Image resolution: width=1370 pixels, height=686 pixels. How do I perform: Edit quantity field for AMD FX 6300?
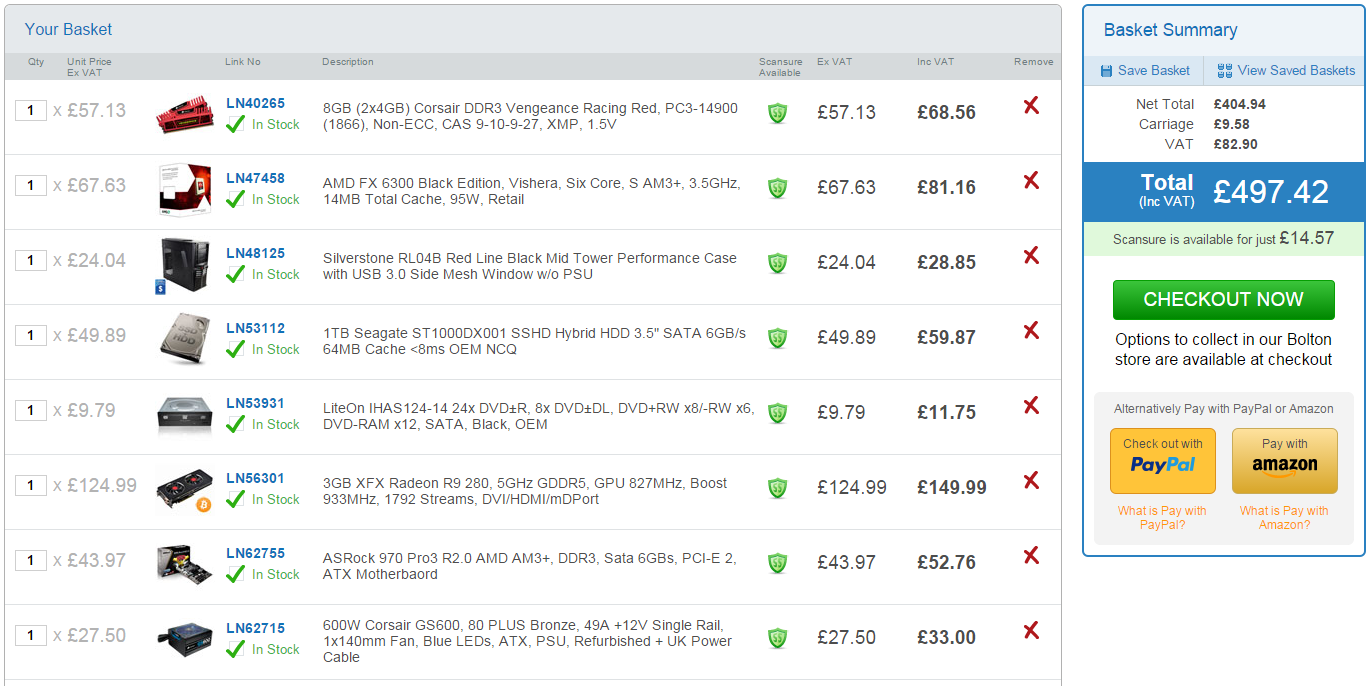(x=31, y=185)
